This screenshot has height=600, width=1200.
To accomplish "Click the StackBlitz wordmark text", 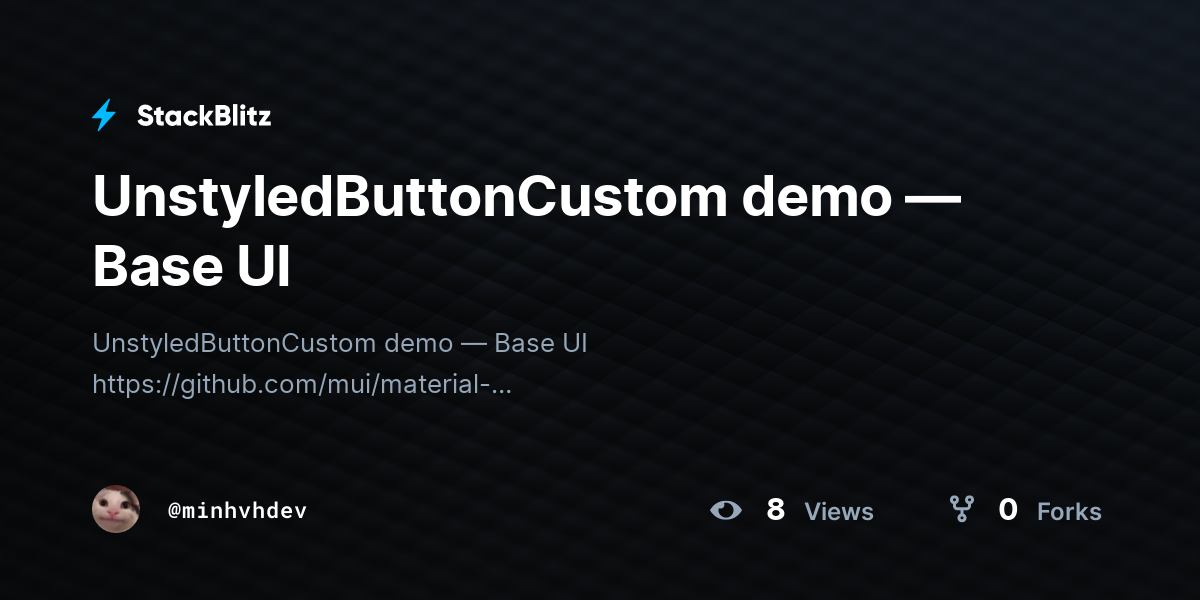I will (204, 116).
